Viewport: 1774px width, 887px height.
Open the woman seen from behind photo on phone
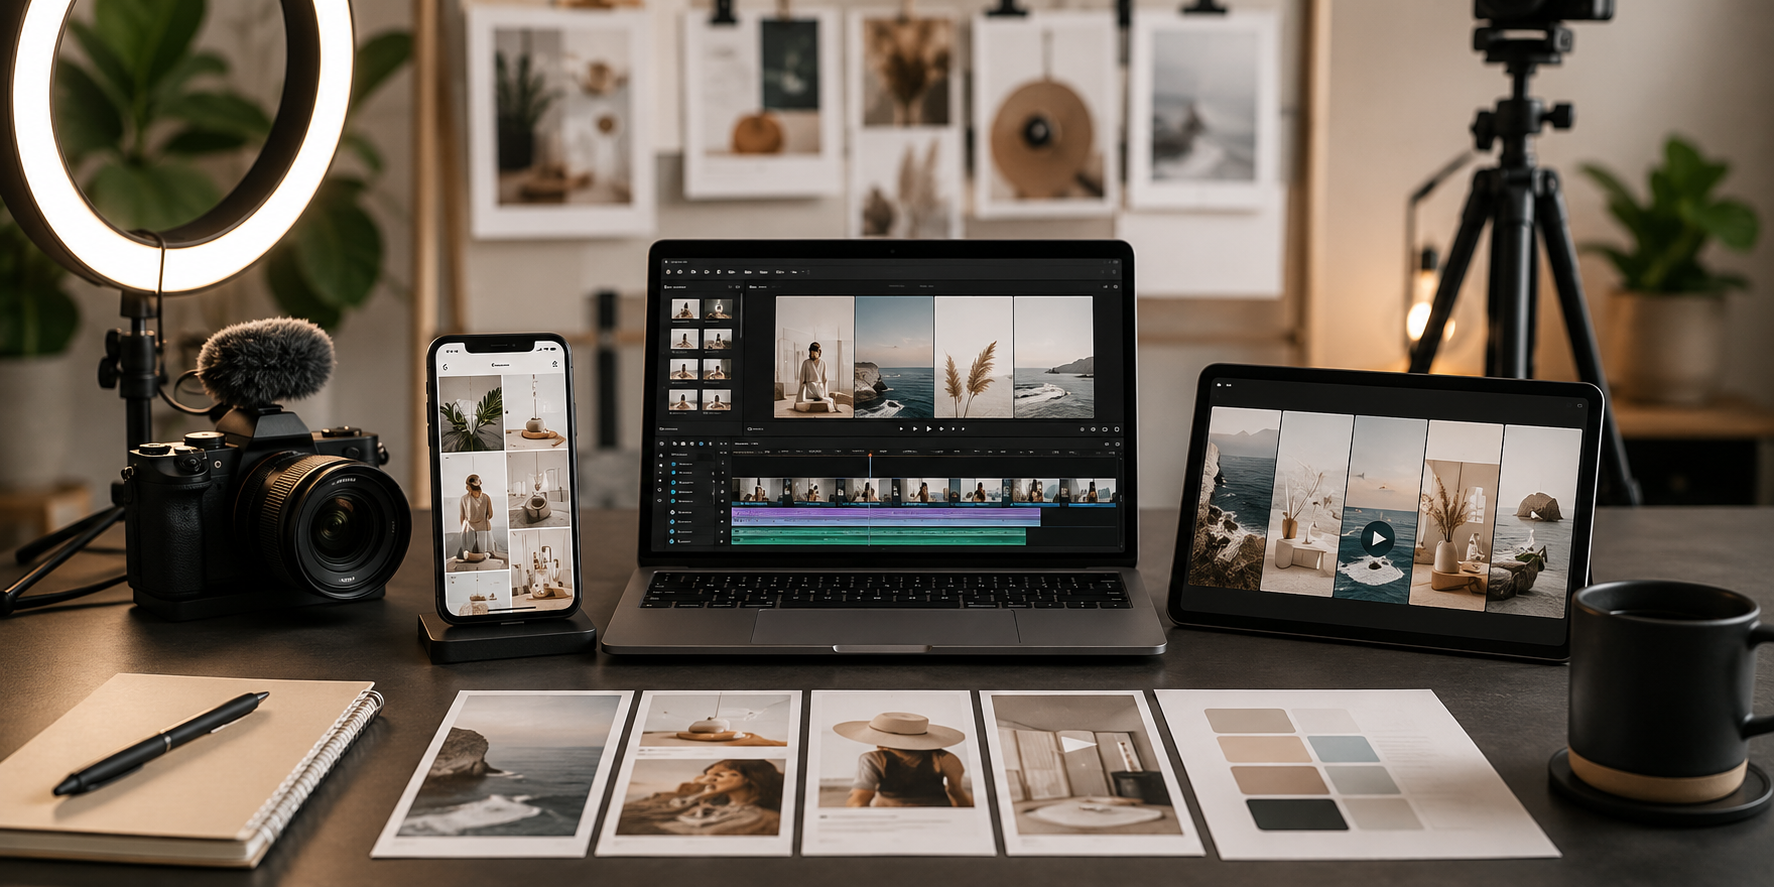[475, 513]
